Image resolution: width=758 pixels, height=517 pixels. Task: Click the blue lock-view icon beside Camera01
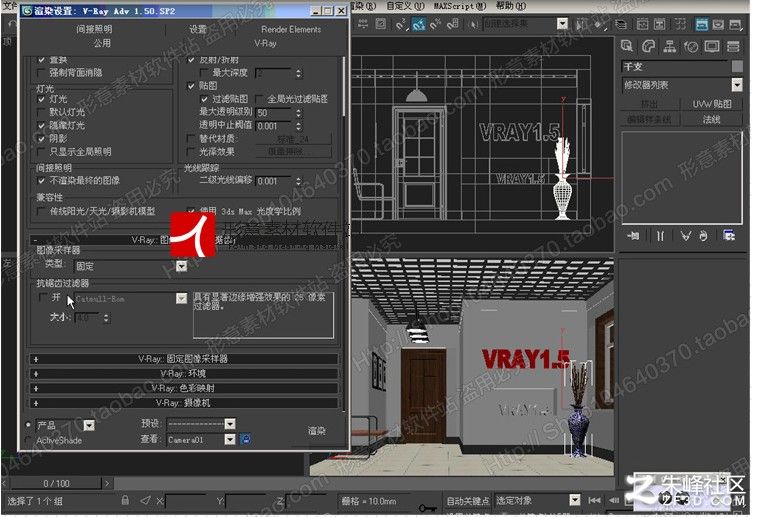click(246, 439)
